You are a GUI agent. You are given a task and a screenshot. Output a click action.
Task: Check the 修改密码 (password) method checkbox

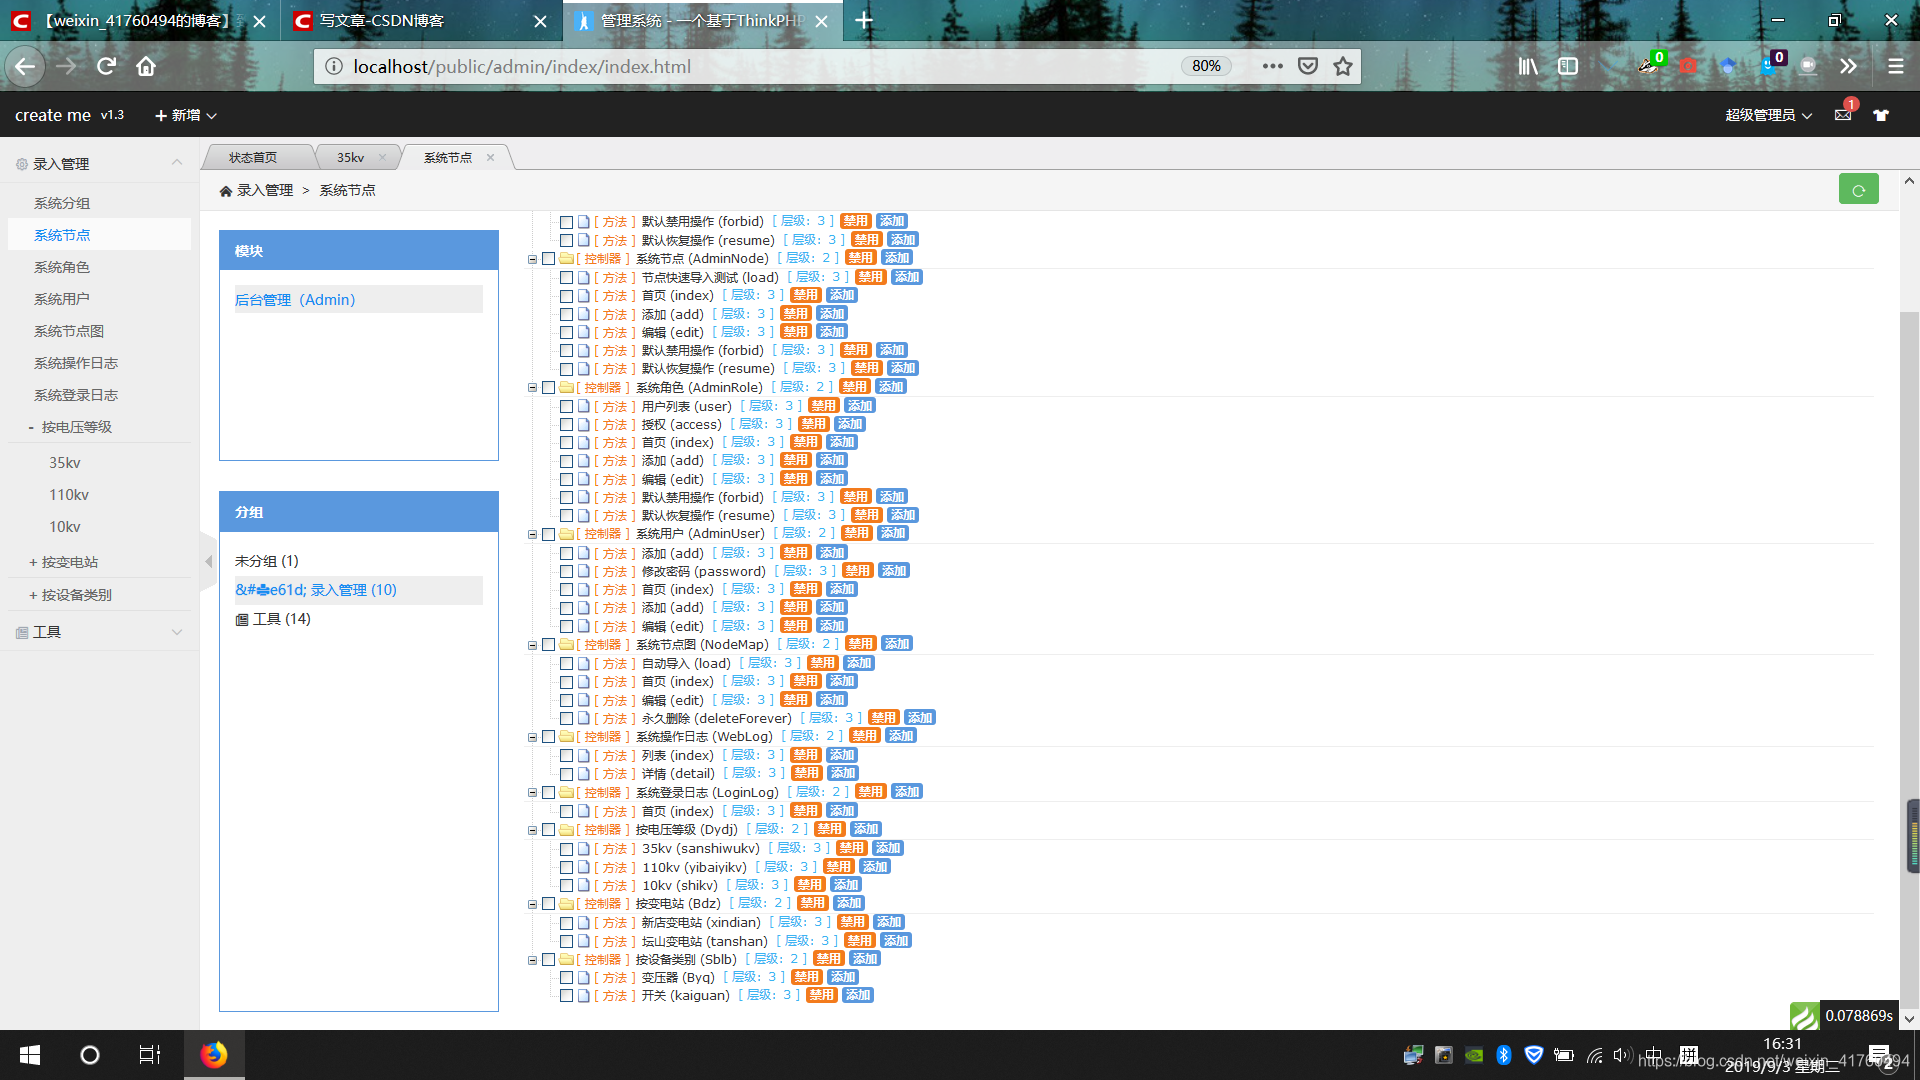(567, 572)
